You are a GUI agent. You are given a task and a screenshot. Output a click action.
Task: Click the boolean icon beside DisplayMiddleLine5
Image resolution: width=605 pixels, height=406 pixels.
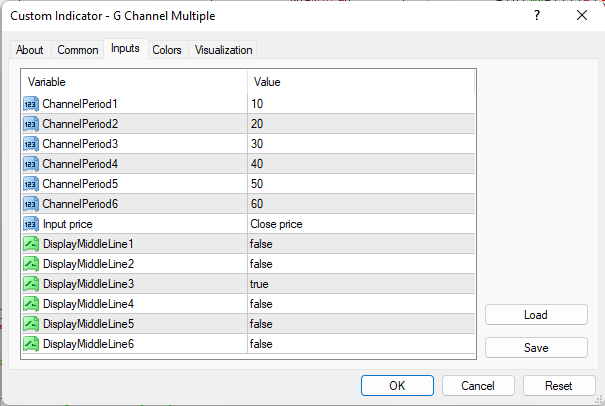tap(30, 324)
